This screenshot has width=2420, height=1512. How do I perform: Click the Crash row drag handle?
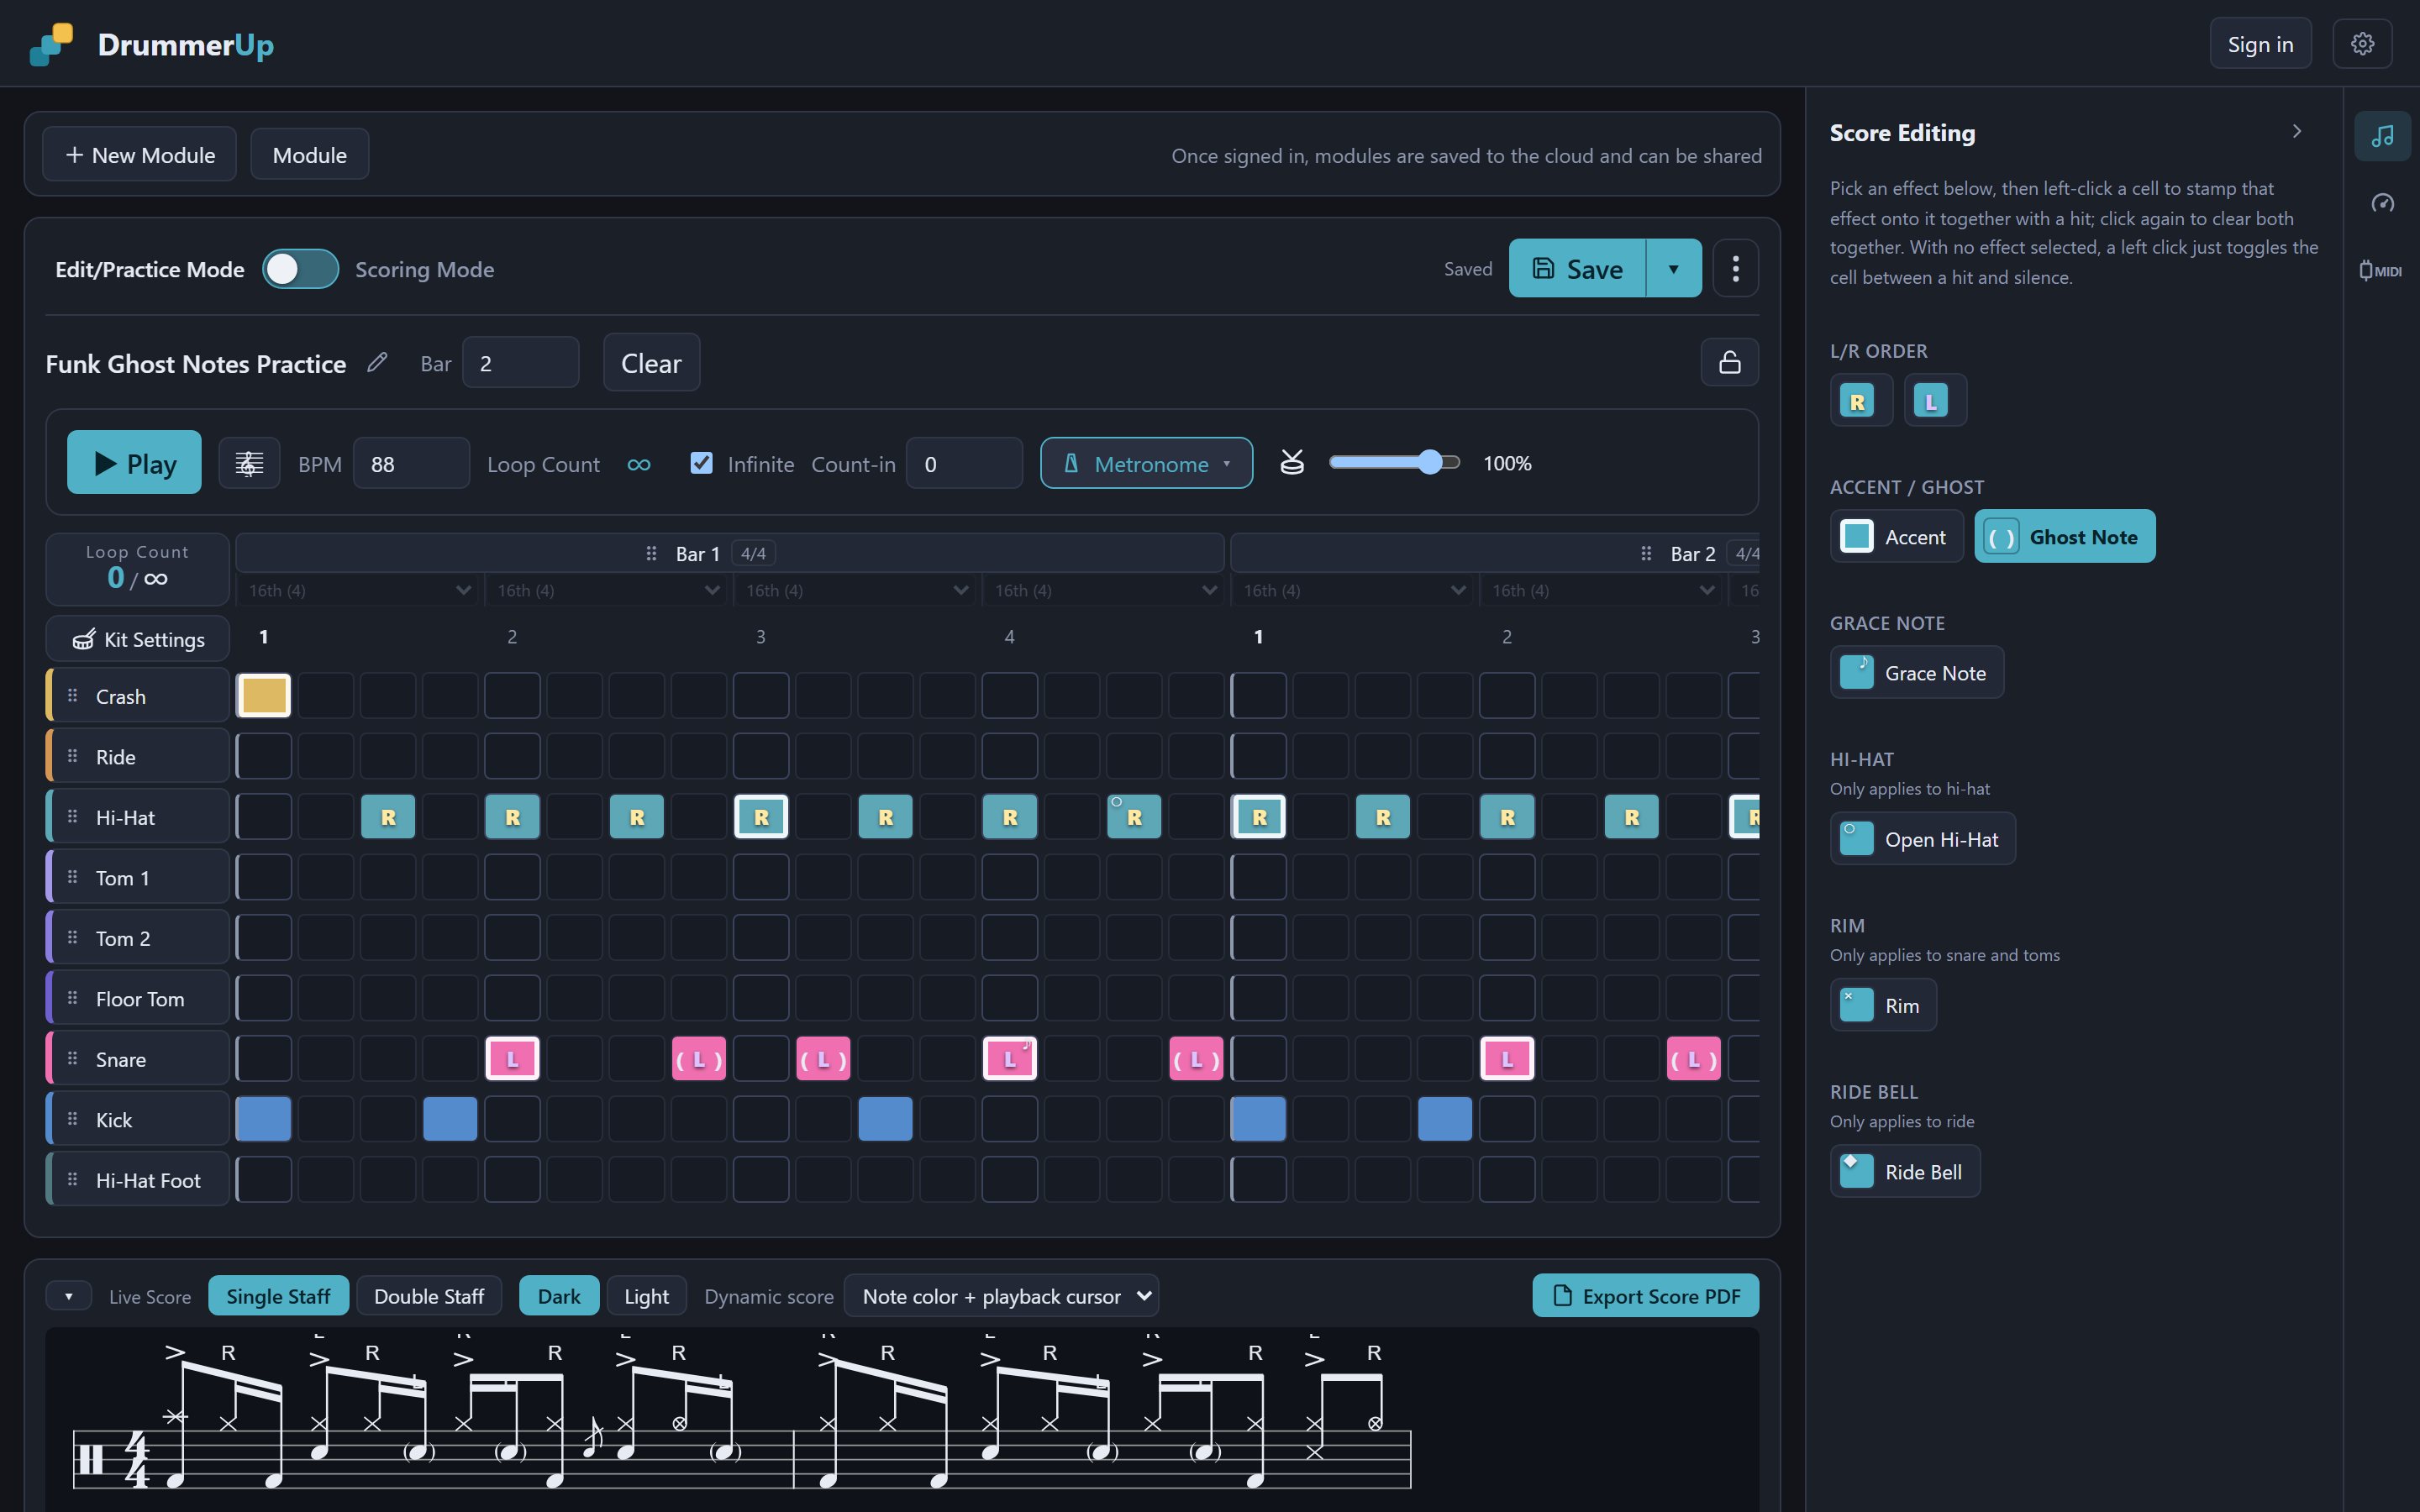pos(73,695)
